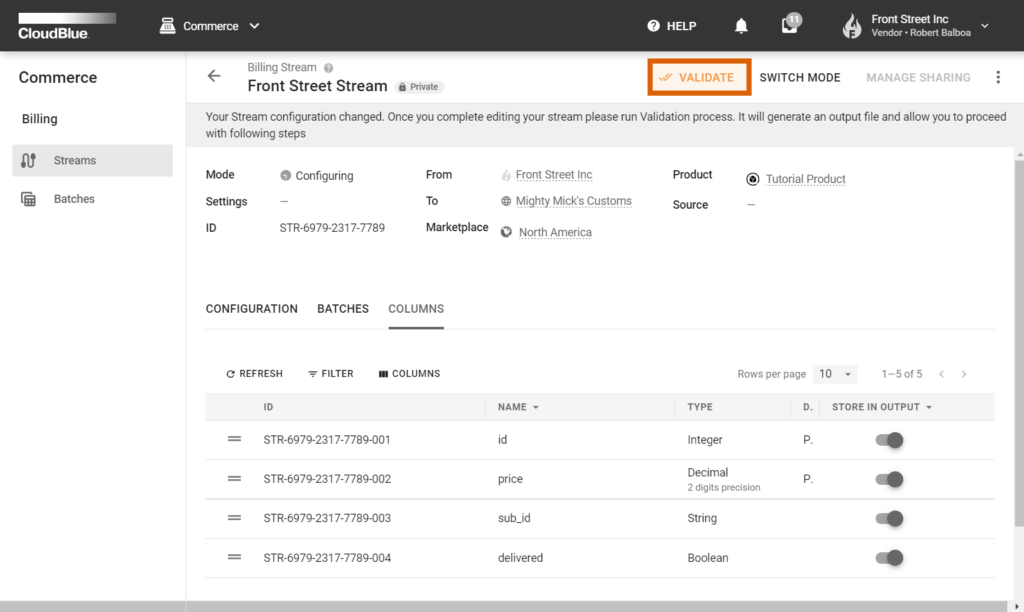Image resolution: width=1024 pixels, height=612 pixels.
Task: Open the Commerce module dropdown chevron
Action: coord(254,26)
